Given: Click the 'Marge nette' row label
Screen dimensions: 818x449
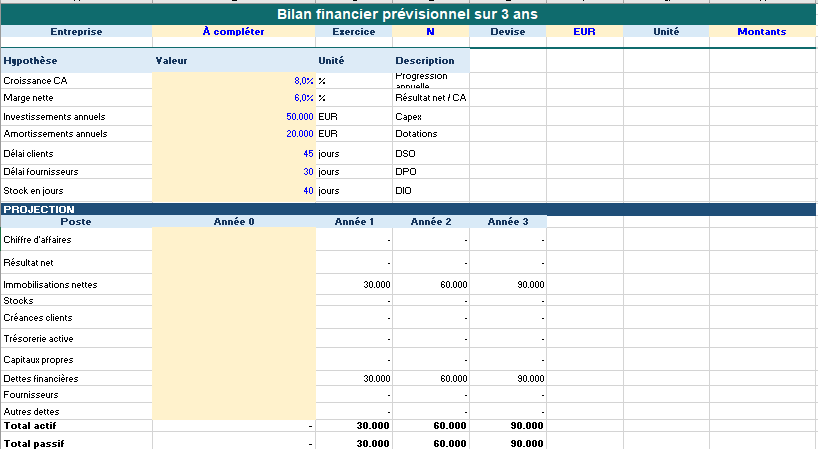Looking at the screenshot, I should click(76, 98).
